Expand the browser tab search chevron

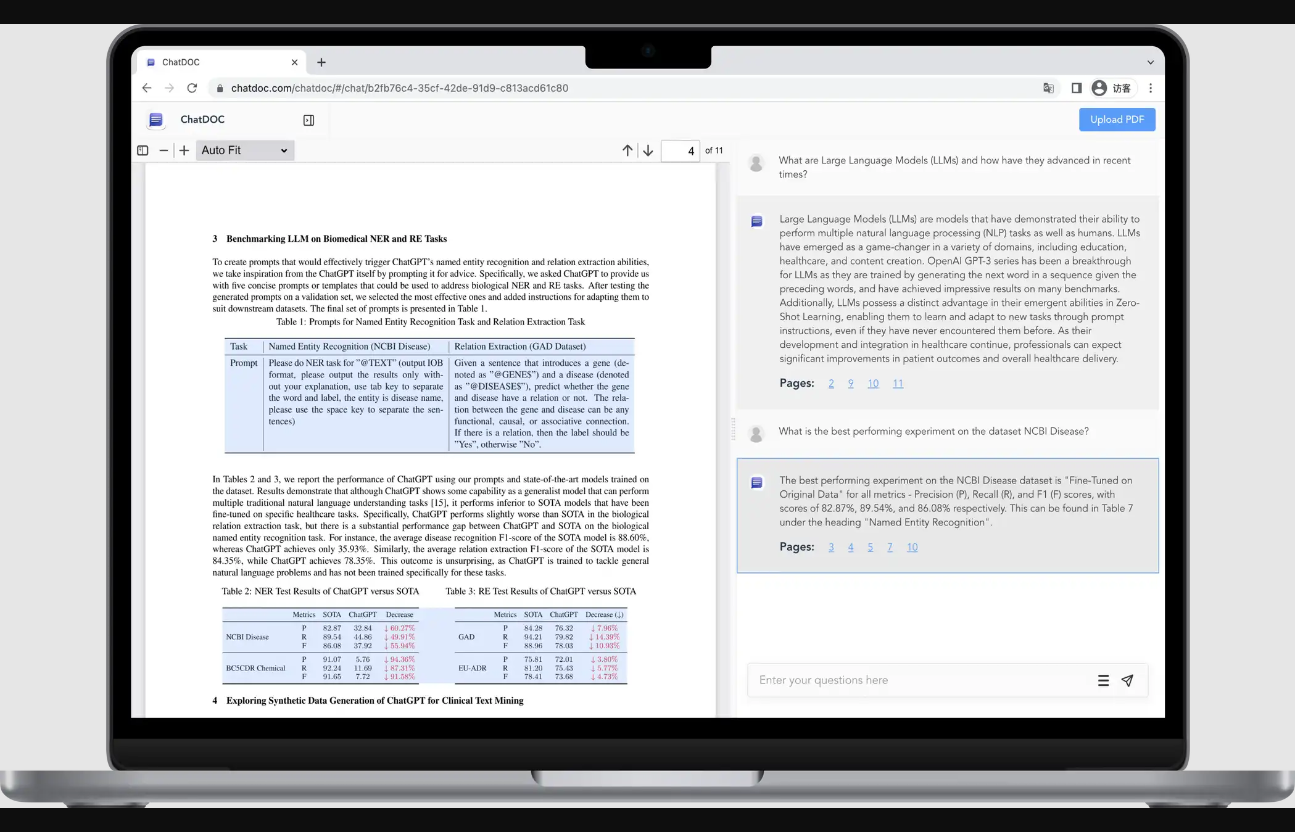click(1150, 62)
